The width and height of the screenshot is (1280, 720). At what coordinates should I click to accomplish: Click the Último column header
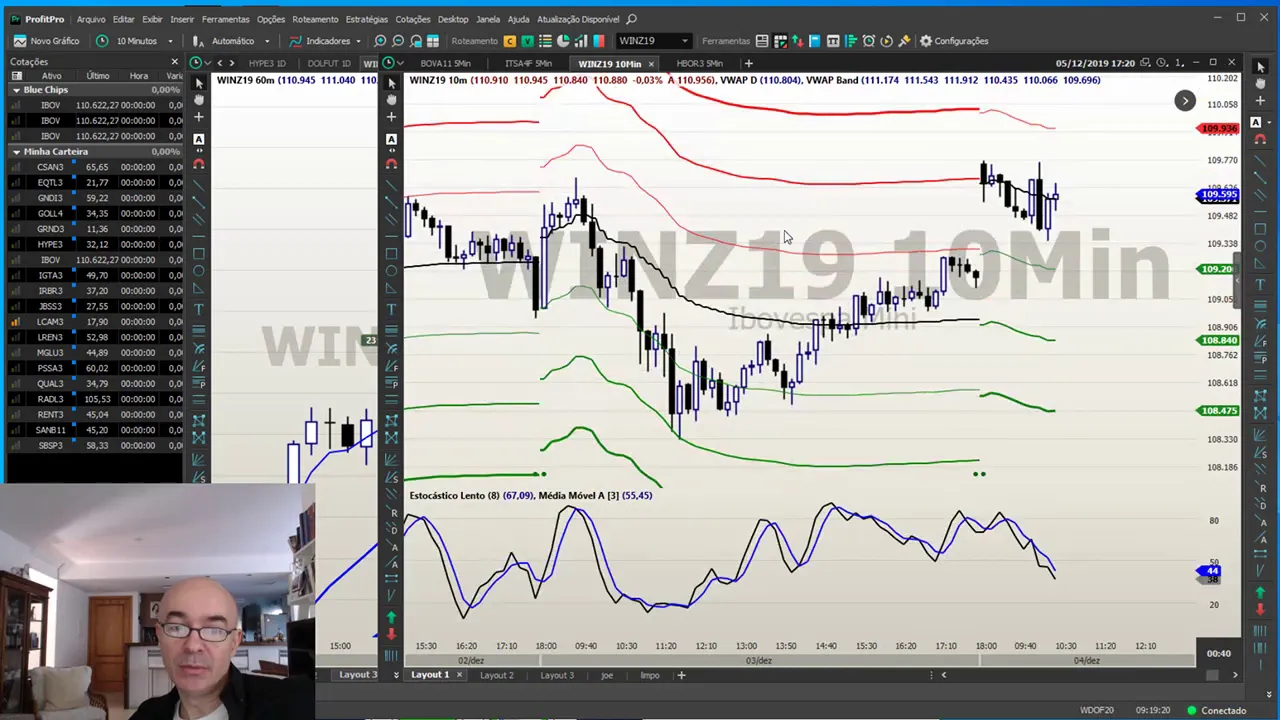point(98,76)
